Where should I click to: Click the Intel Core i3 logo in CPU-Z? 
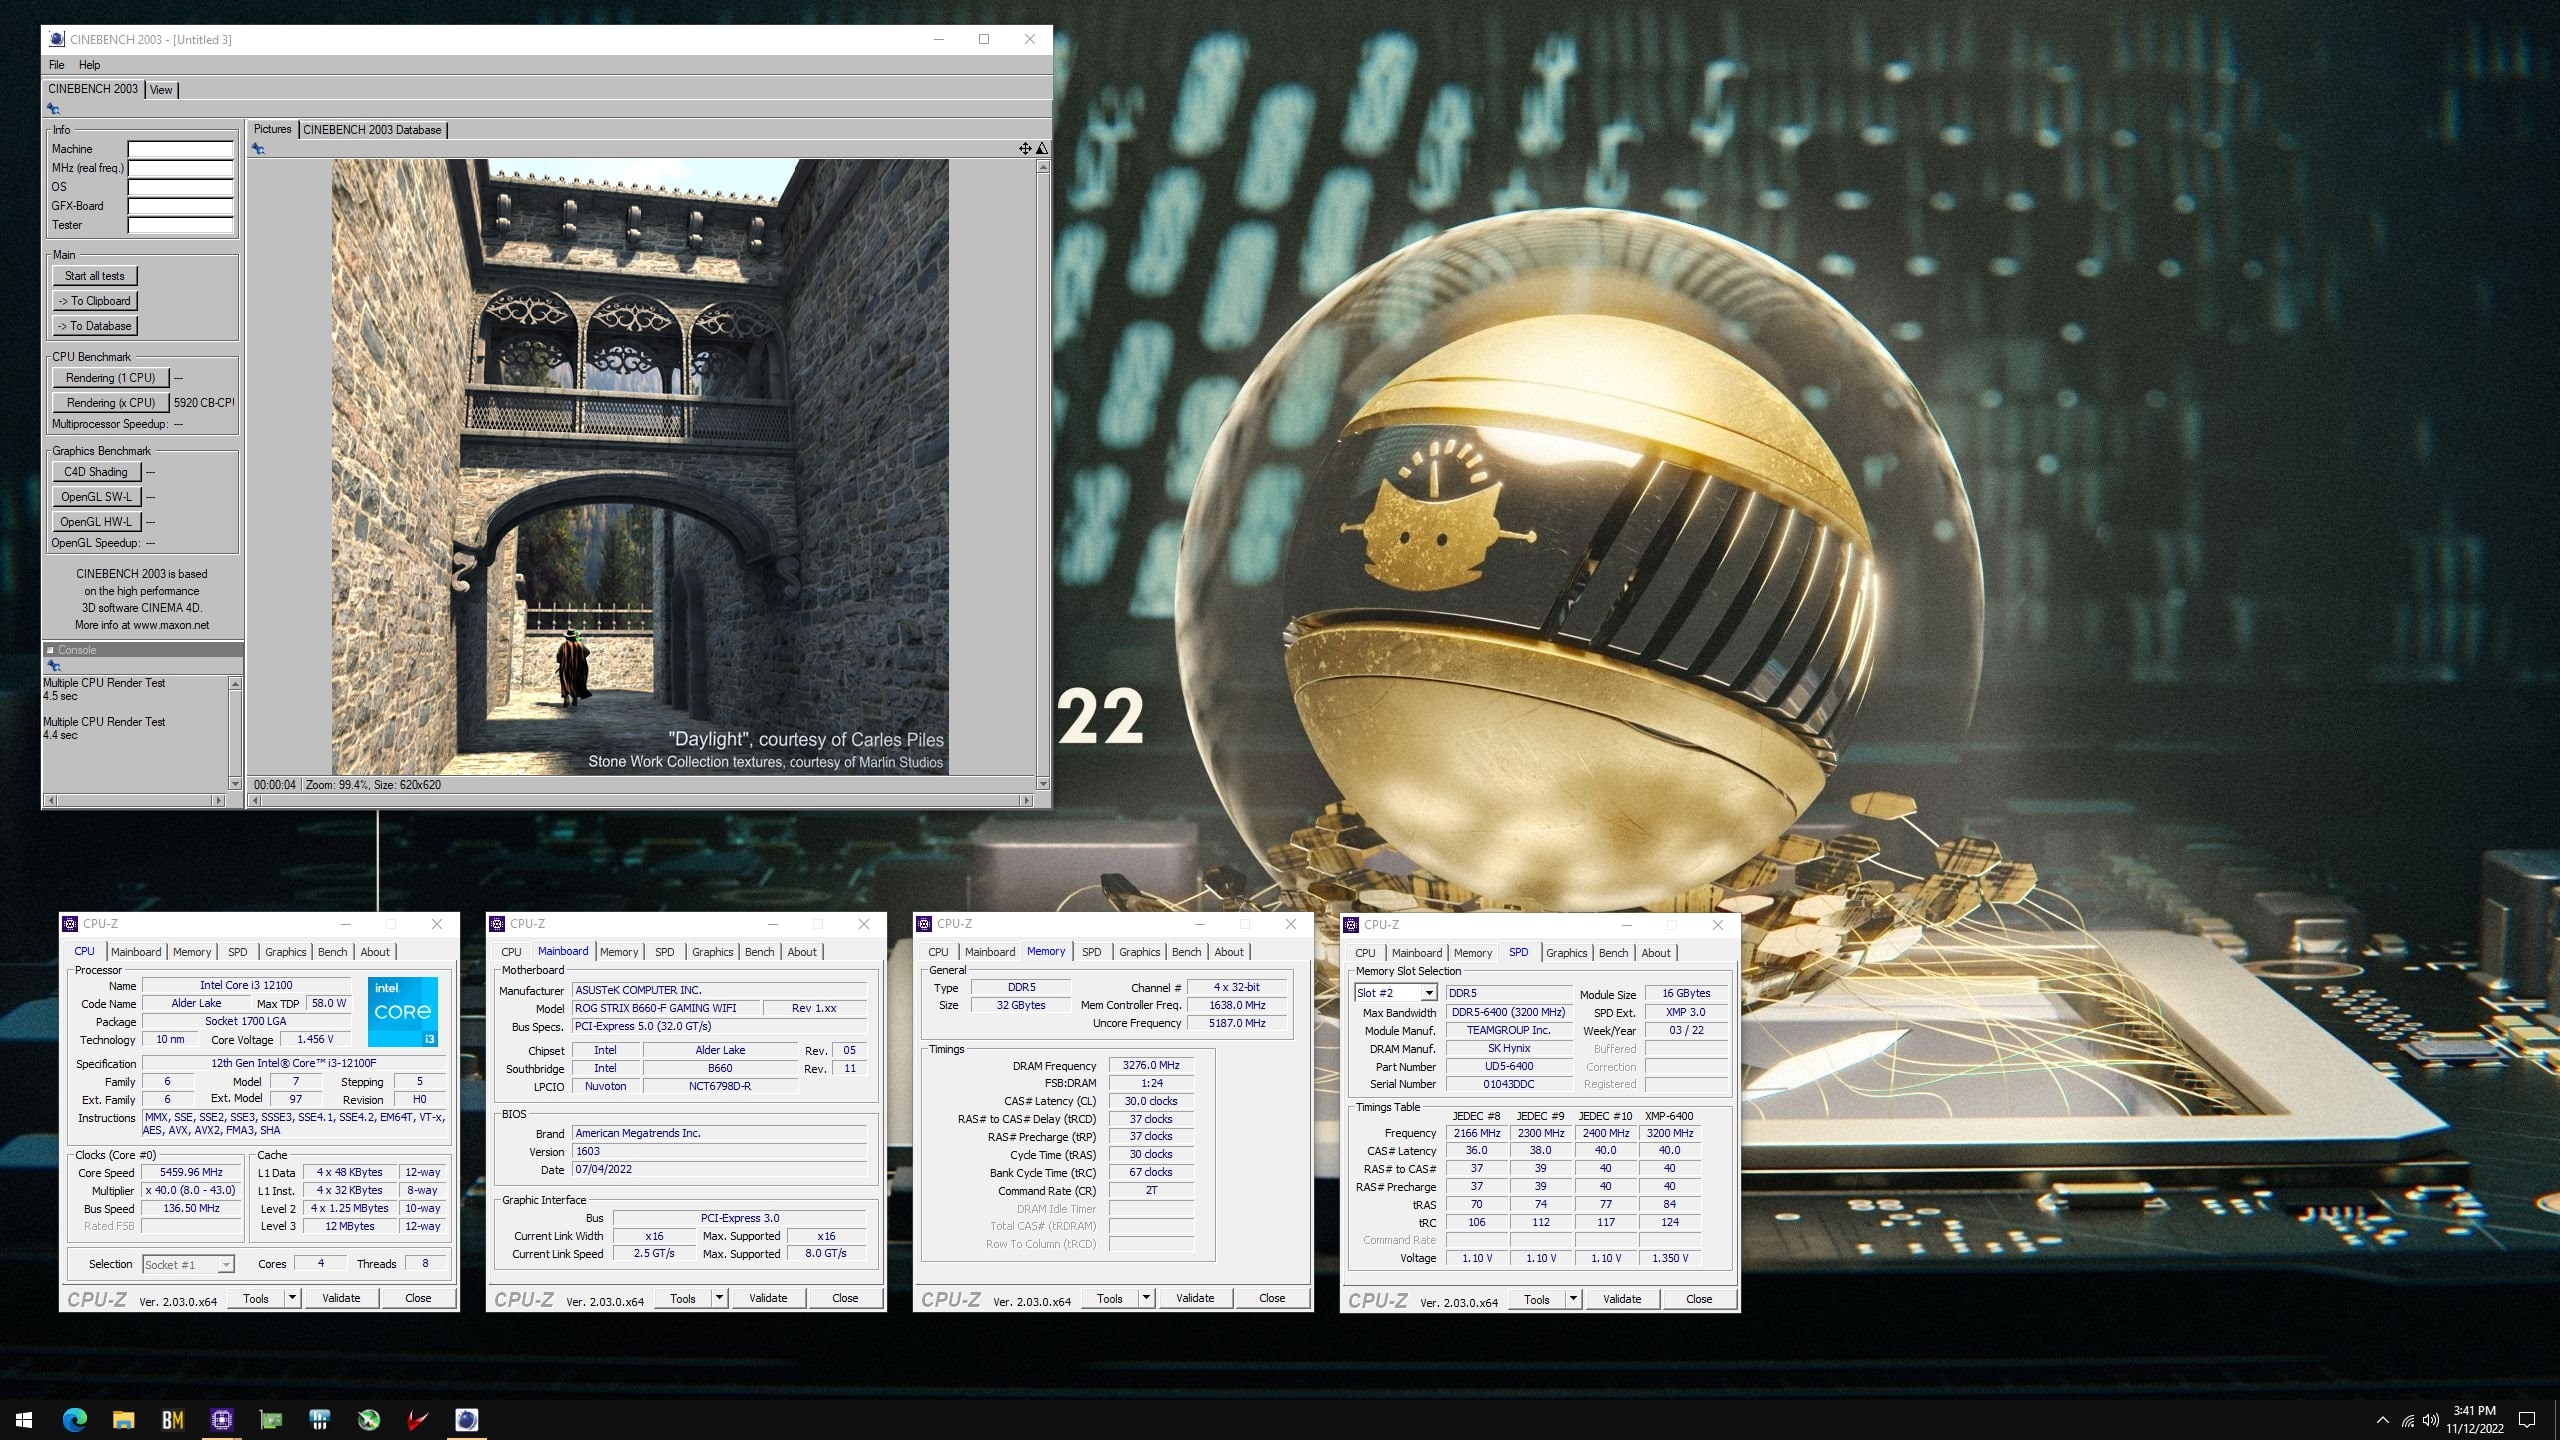pos(403,1012)
